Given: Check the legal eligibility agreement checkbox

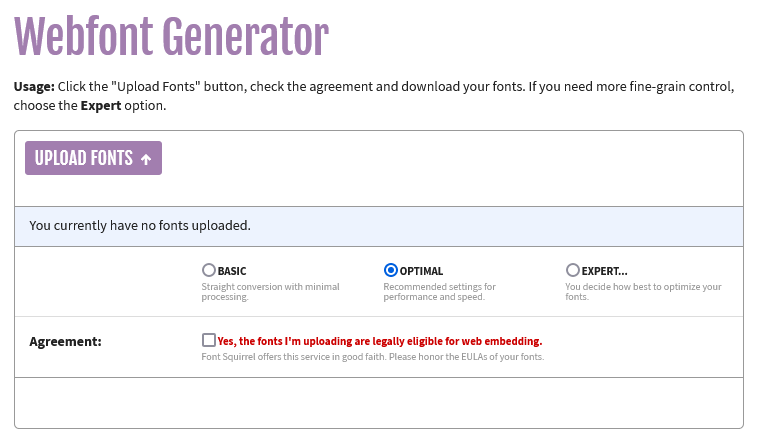Looking at the screenshot, I should (x=208, y=340).
